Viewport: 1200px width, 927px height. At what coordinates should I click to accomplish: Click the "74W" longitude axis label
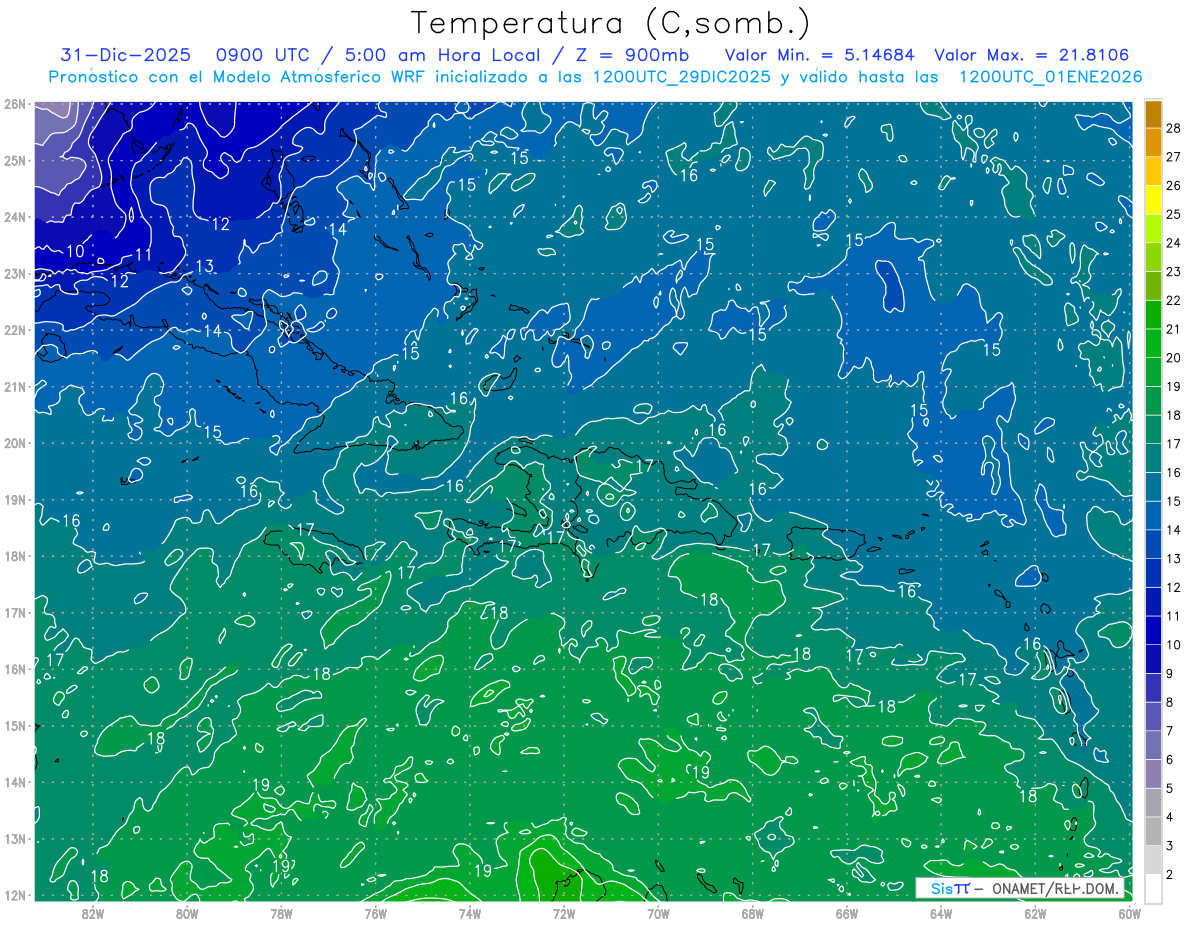tap(469, 913)
